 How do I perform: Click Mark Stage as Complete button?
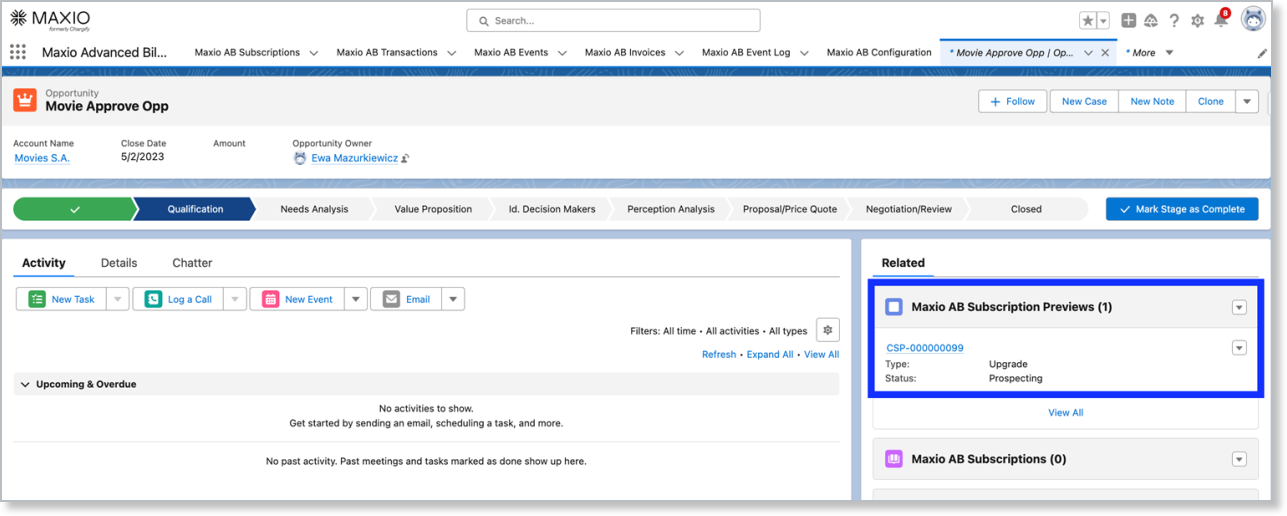[x=1182, y=209]
